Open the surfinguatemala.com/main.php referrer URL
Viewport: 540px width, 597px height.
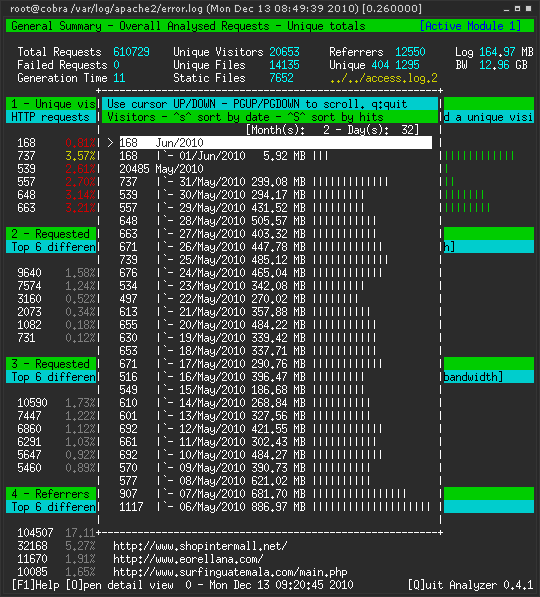pyautogui.click(x=230, y=572)
